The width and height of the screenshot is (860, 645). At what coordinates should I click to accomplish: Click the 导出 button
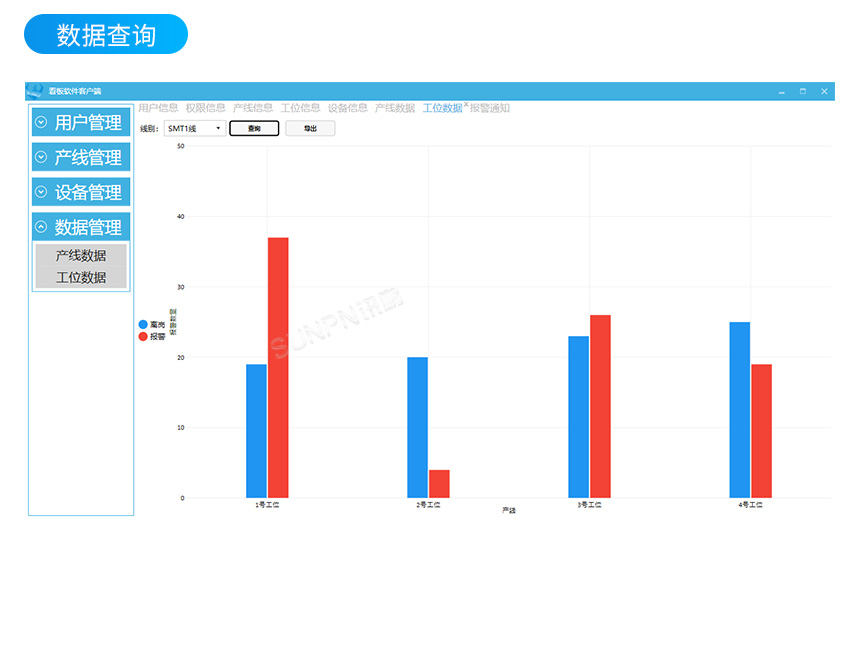pyautogui.click(x=310, y=129)
